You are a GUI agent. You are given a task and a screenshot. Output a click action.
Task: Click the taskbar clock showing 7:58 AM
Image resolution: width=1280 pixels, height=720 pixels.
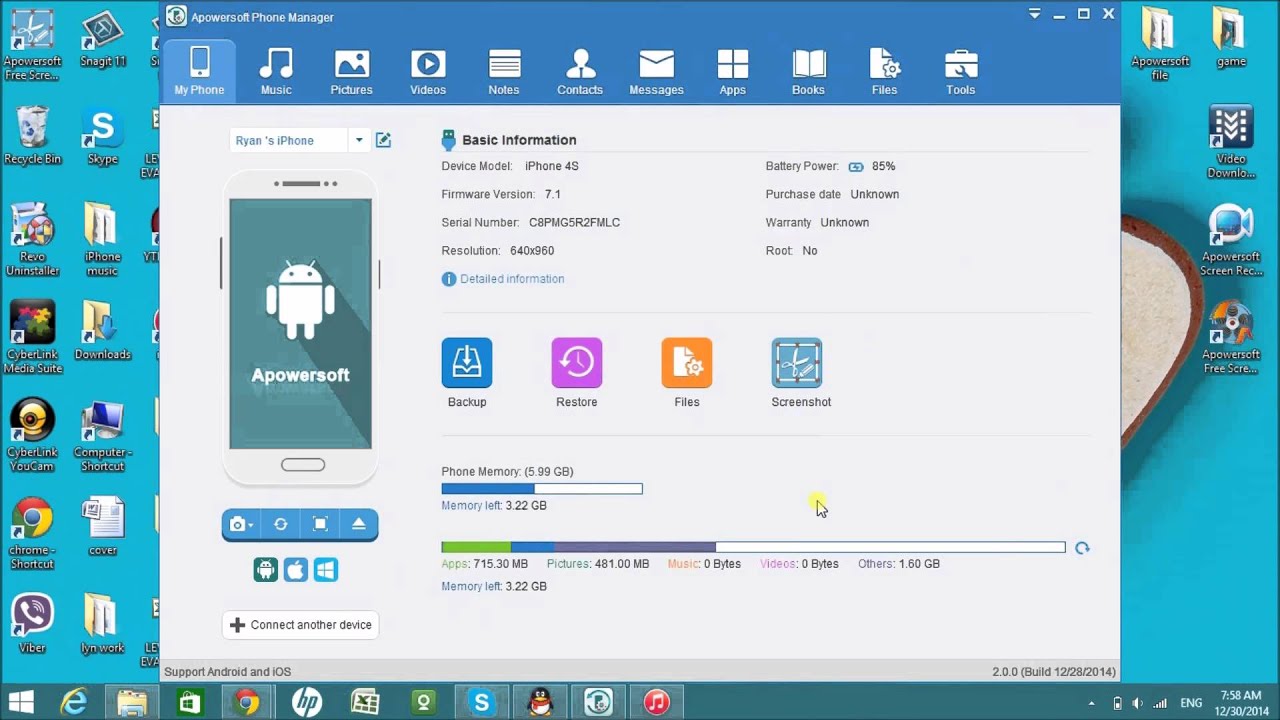coord(1242,702)
